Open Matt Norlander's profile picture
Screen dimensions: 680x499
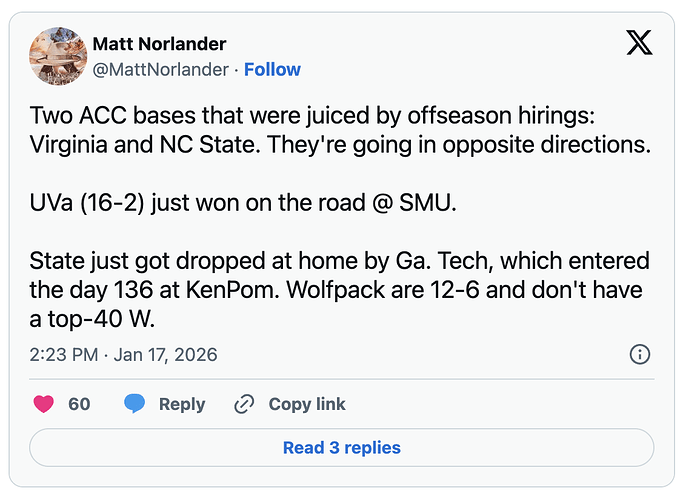click(57, 56)
